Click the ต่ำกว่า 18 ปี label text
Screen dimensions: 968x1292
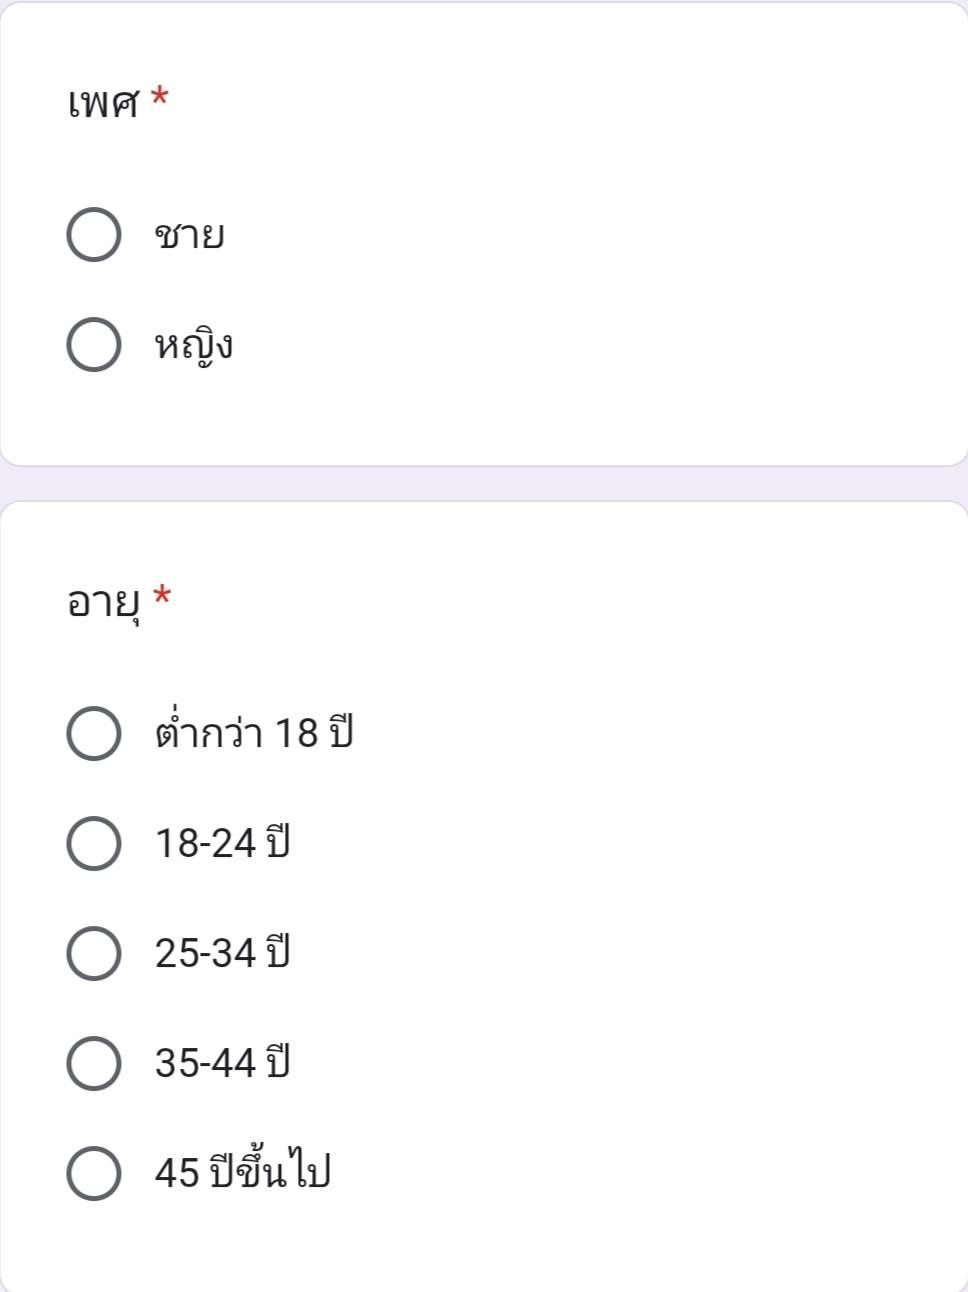(254, 730)
